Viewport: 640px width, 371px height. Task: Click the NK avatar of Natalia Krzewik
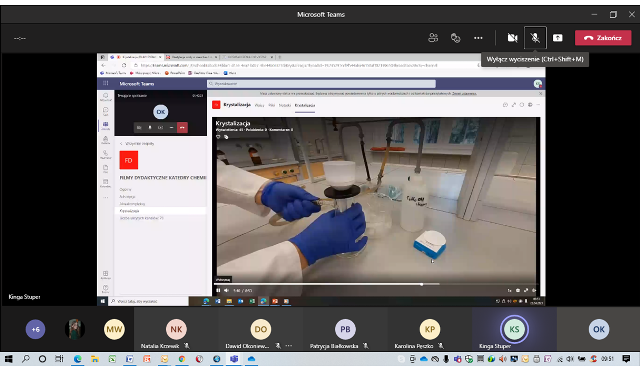176,329
